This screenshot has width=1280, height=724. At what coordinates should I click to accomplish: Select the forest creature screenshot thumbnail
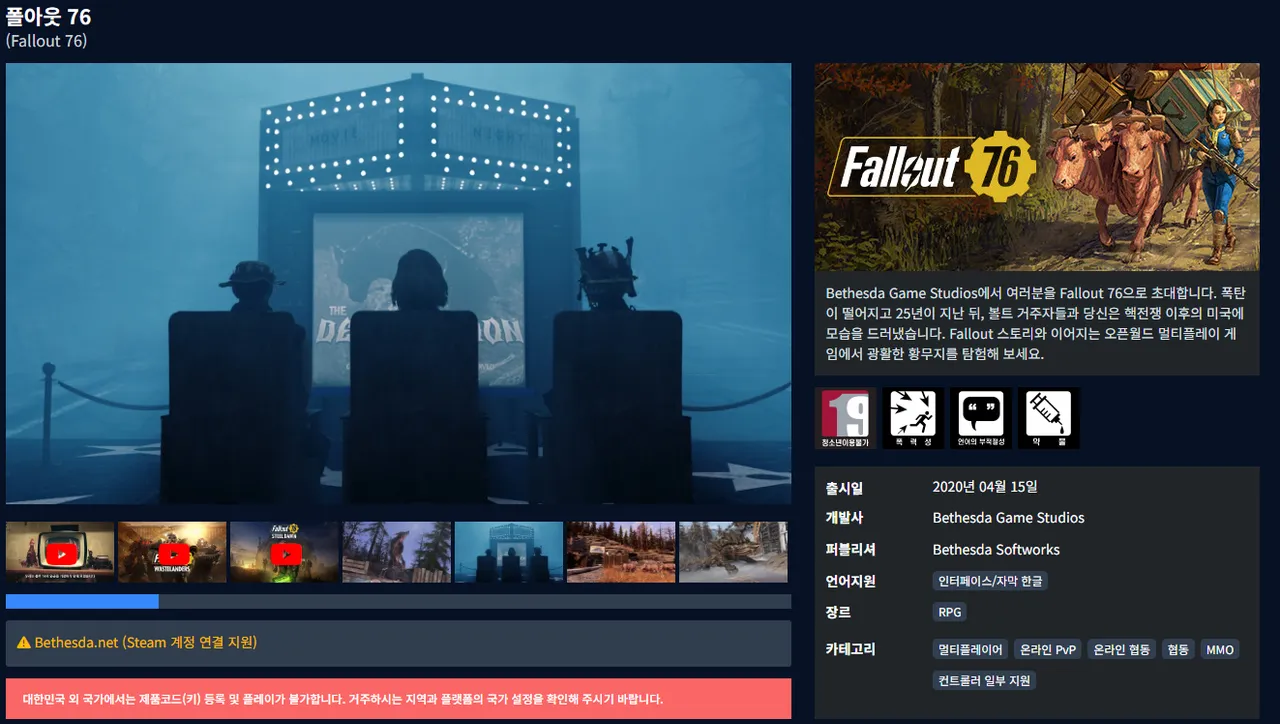tap(397, 552)
